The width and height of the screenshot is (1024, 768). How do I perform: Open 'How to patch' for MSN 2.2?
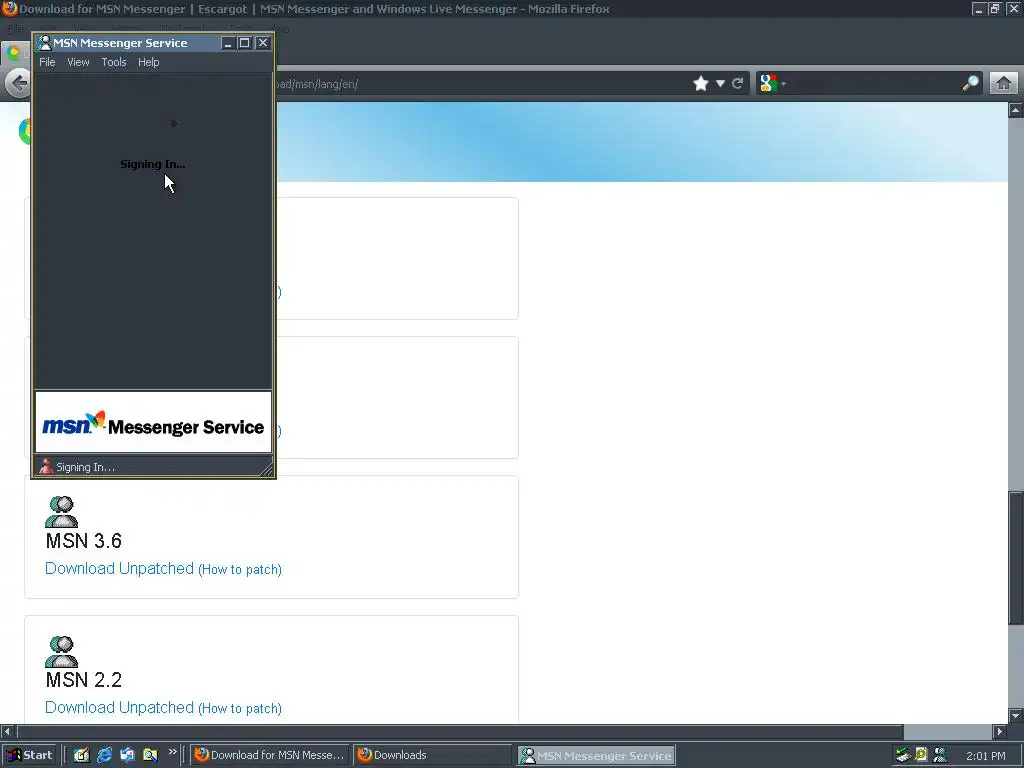point(240,709)
